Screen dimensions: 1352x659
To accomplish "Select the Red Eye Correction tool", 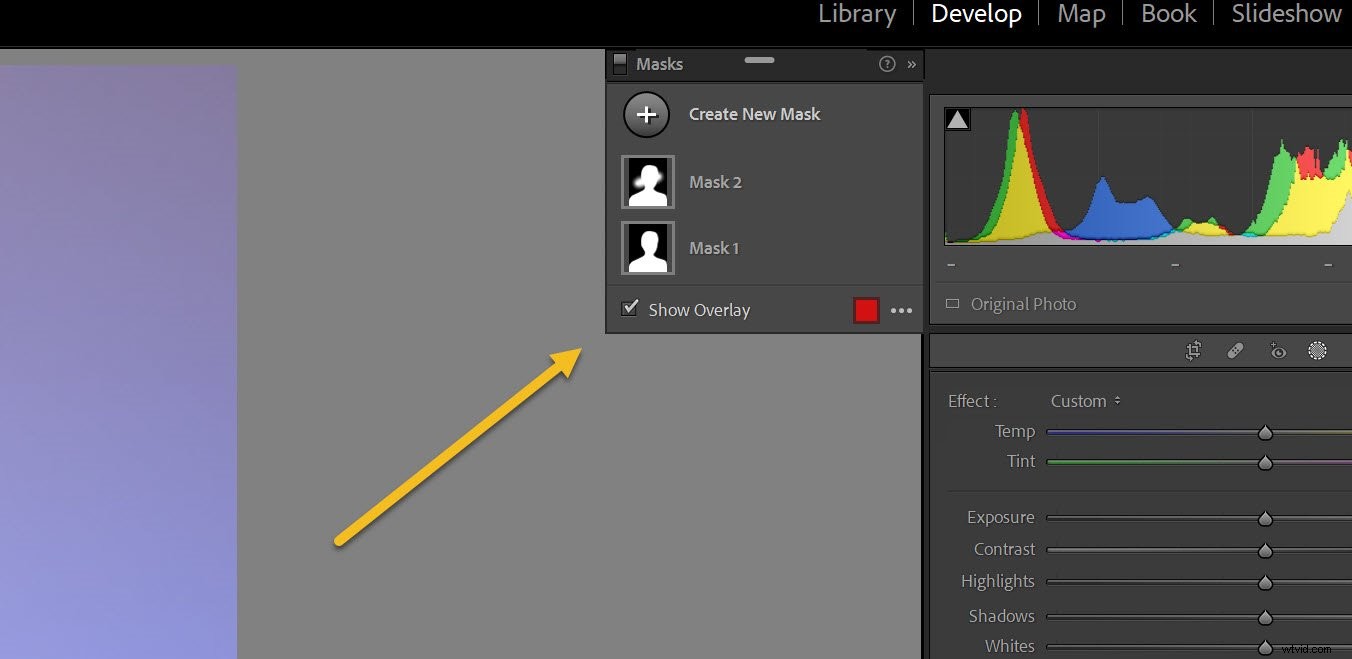I will point(1277,350).
